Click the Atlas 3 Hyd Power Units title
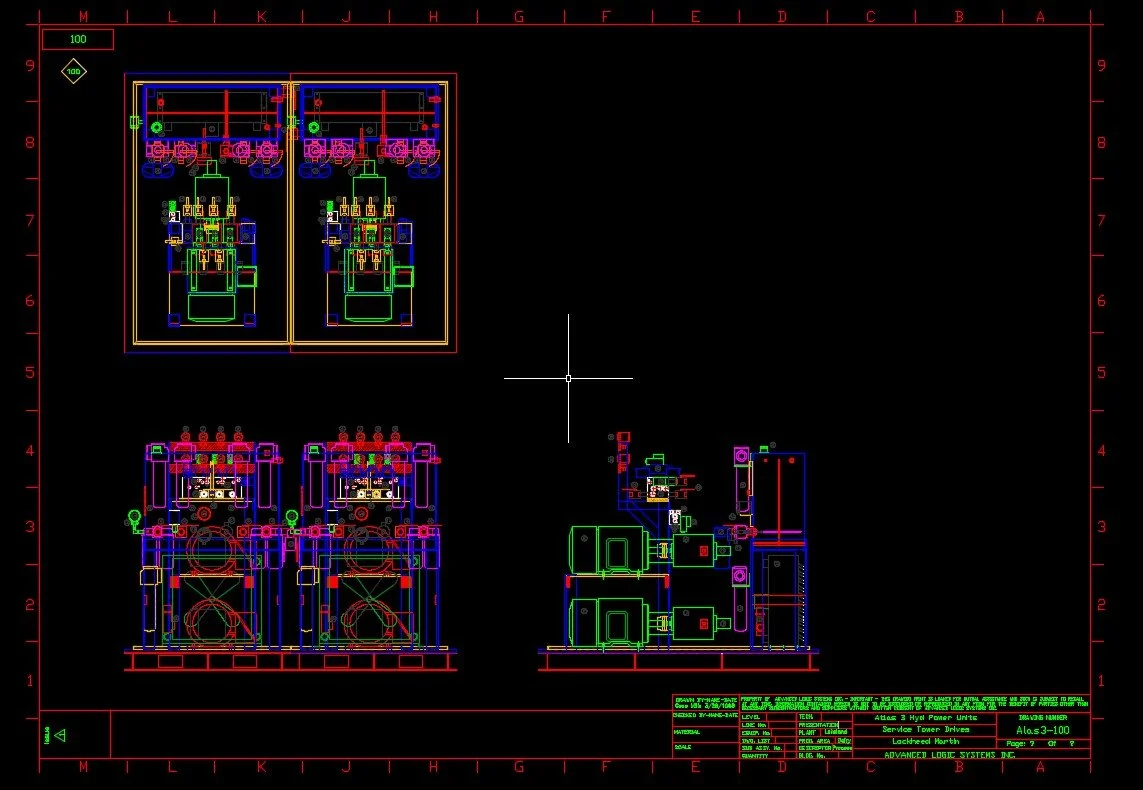 pyautogui.click(x=926, y=718)
